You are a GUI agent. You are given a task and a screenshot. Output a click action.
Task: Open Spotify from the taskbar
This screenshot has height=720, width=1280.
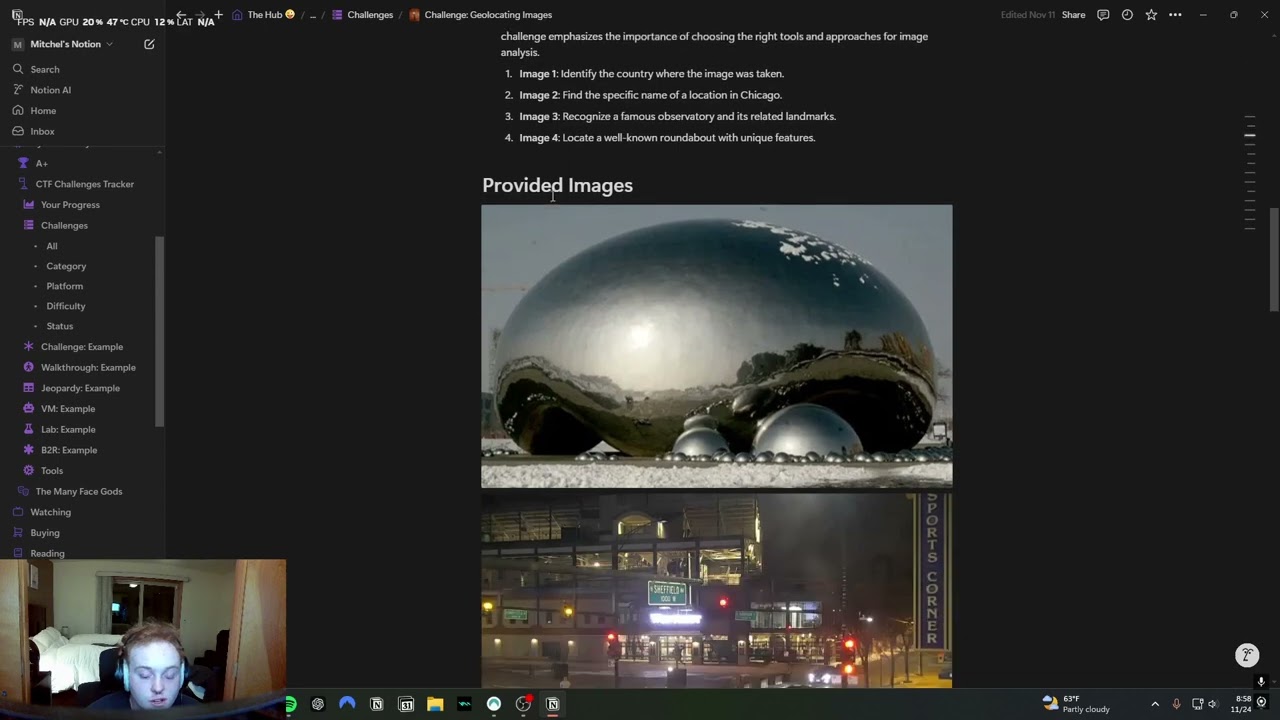point(290,704)
